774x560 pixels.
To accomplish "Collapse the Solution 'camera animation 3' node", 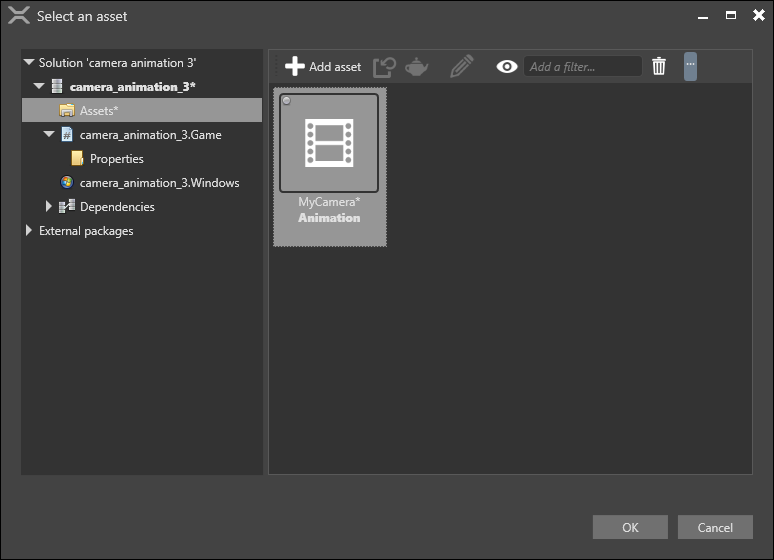I will click(29, 63).
